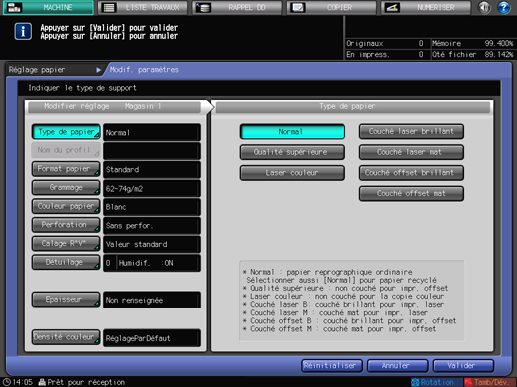This screenshot has height=387, width=517.
Task: Open the Couleur papier setting
Action: click(x=66, y=206)
